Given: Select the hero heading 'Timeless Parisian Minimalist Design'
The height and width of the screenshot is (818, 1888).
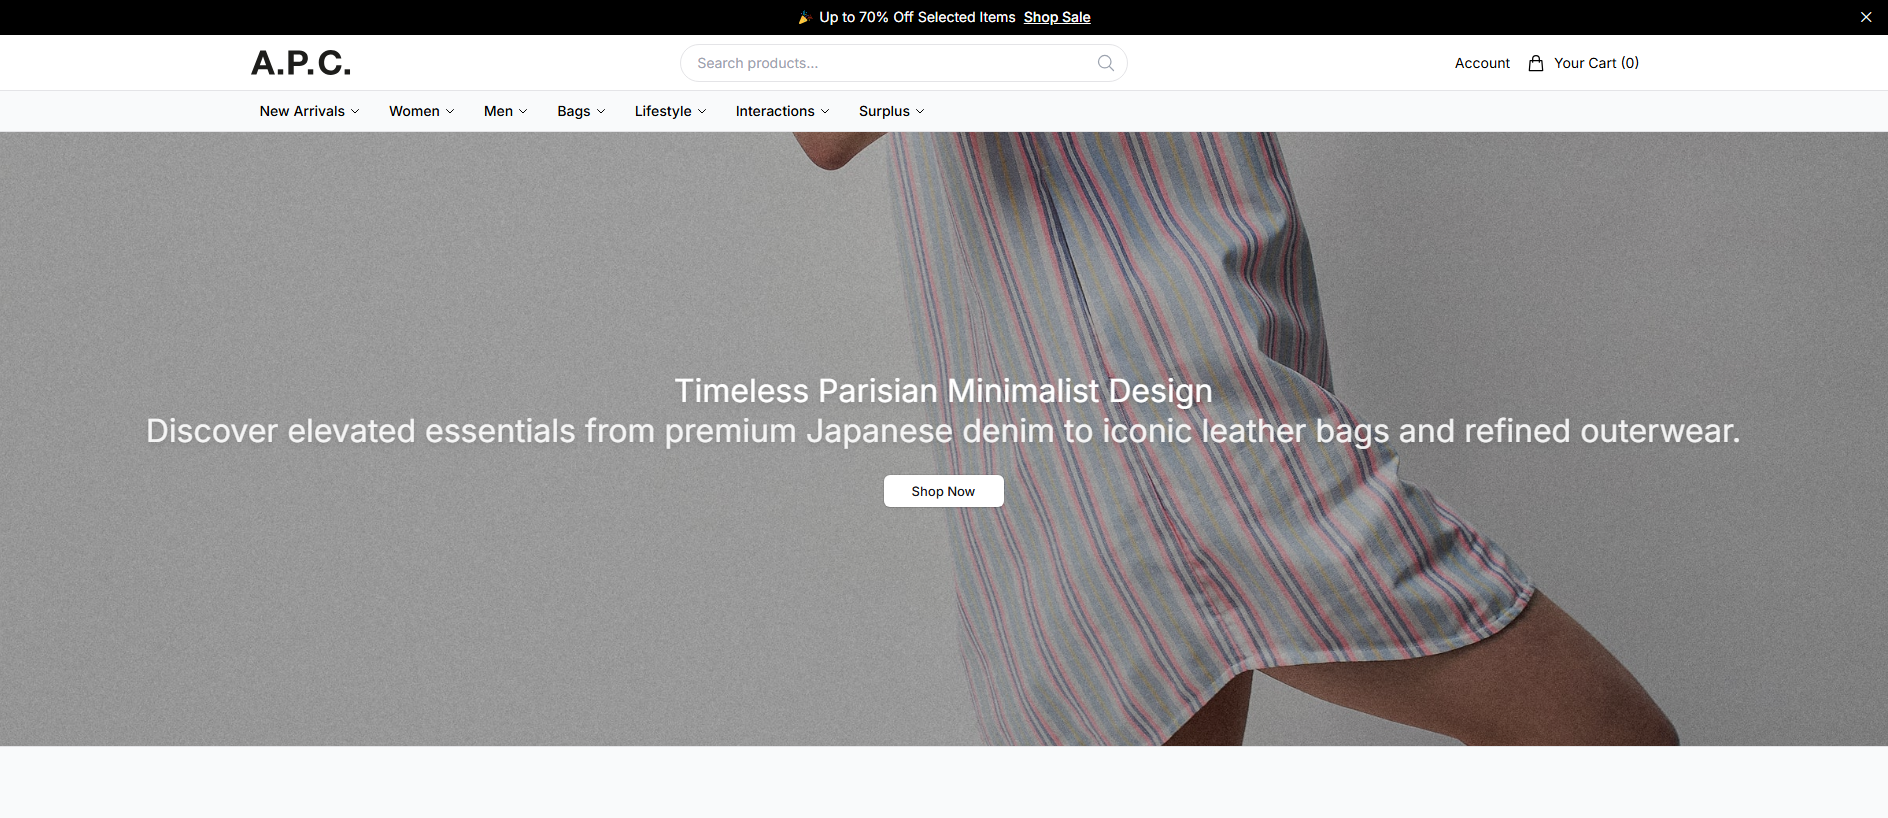Looking at the screenshot, I should pyautogui.click(x=943, y=390).
